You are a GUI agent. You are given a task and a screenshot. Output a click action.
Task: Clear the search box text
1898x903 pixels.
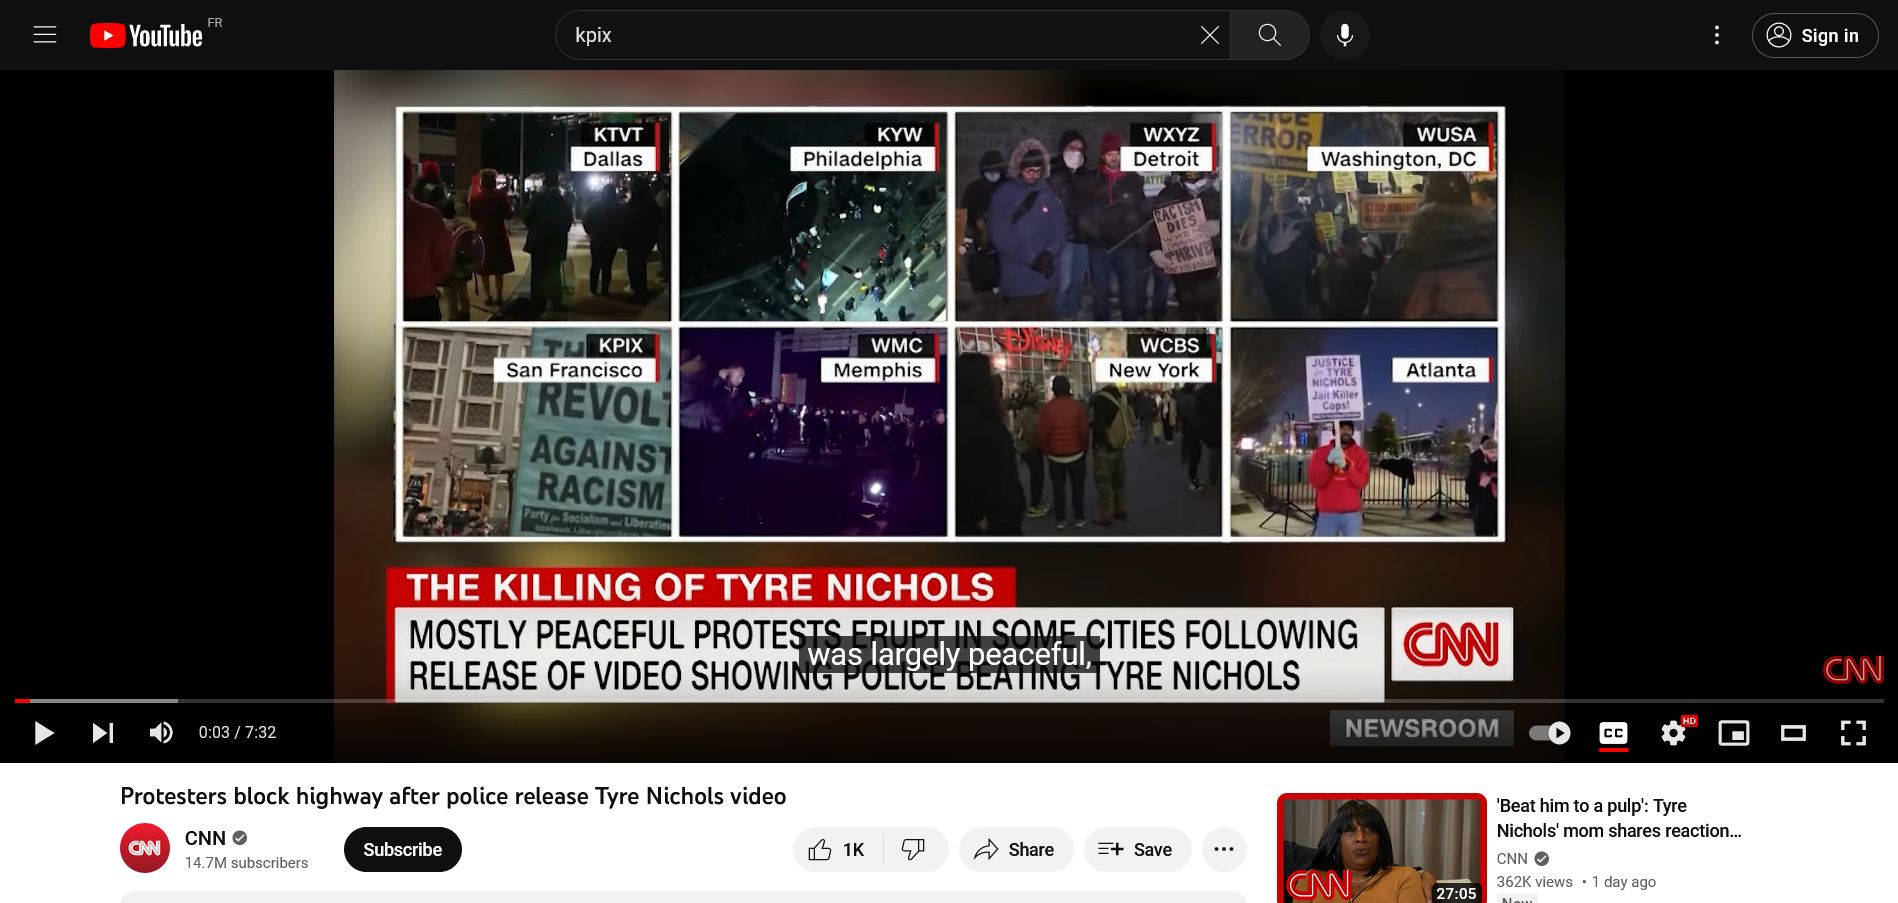[1209, 35]
